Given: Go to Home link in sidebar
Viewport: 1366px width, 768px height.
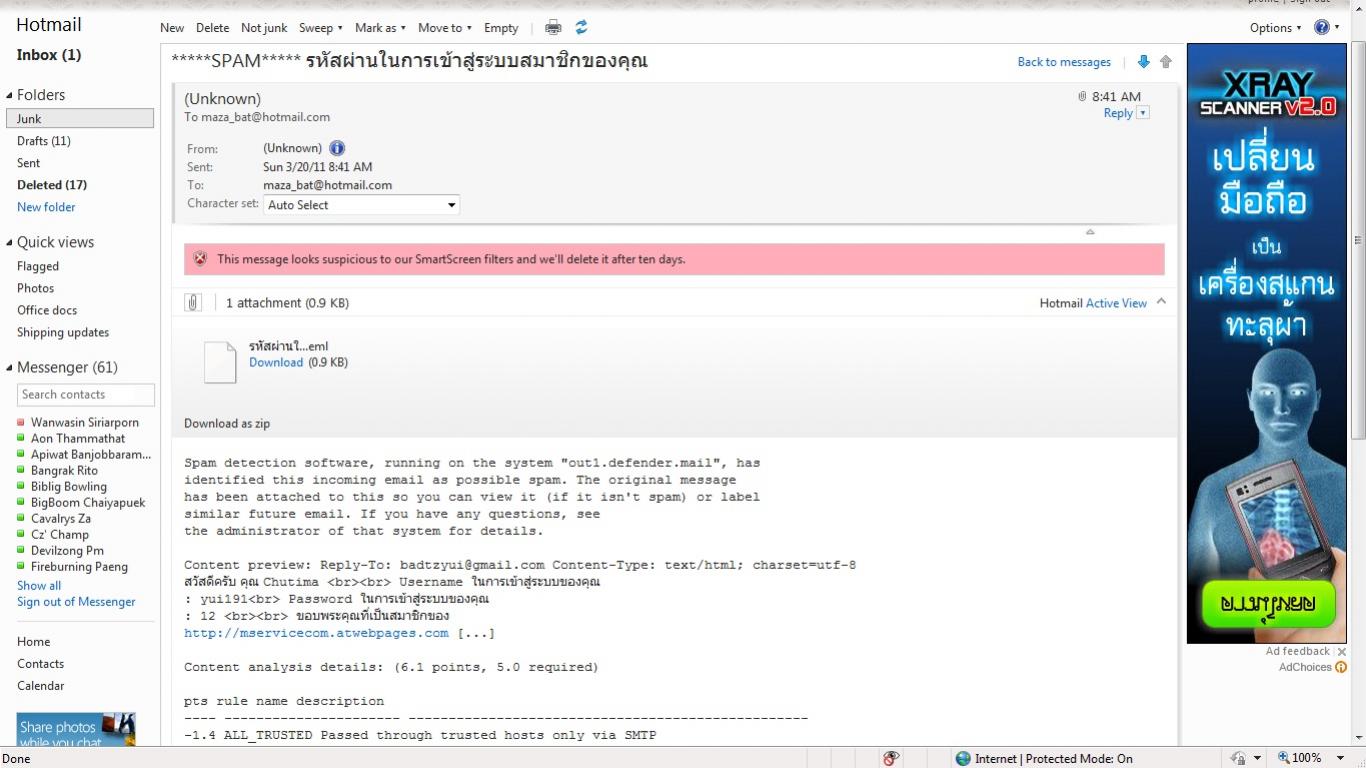Looking at the screenshot, I should point(33,642).
